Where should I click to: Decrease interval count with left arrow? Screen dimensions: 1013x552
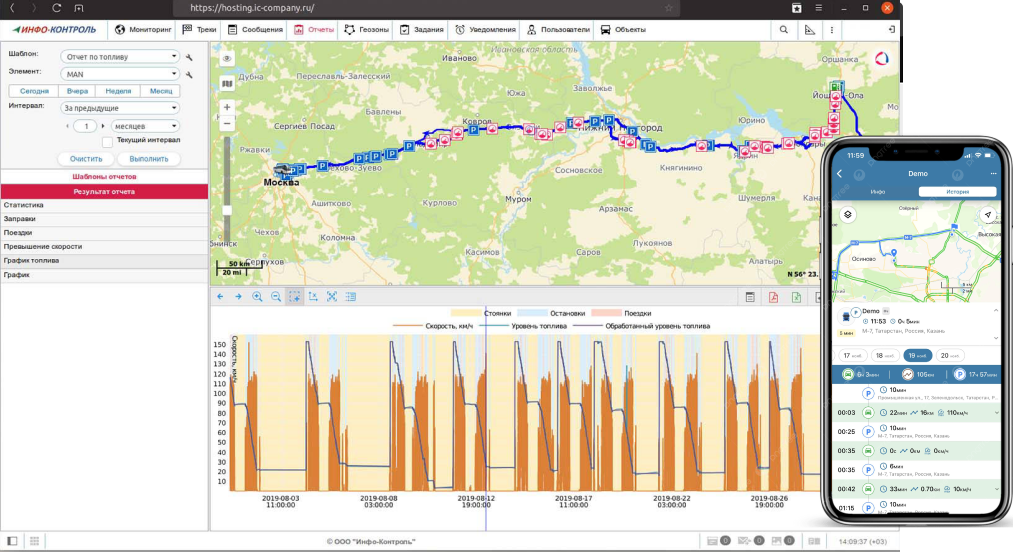68,126
